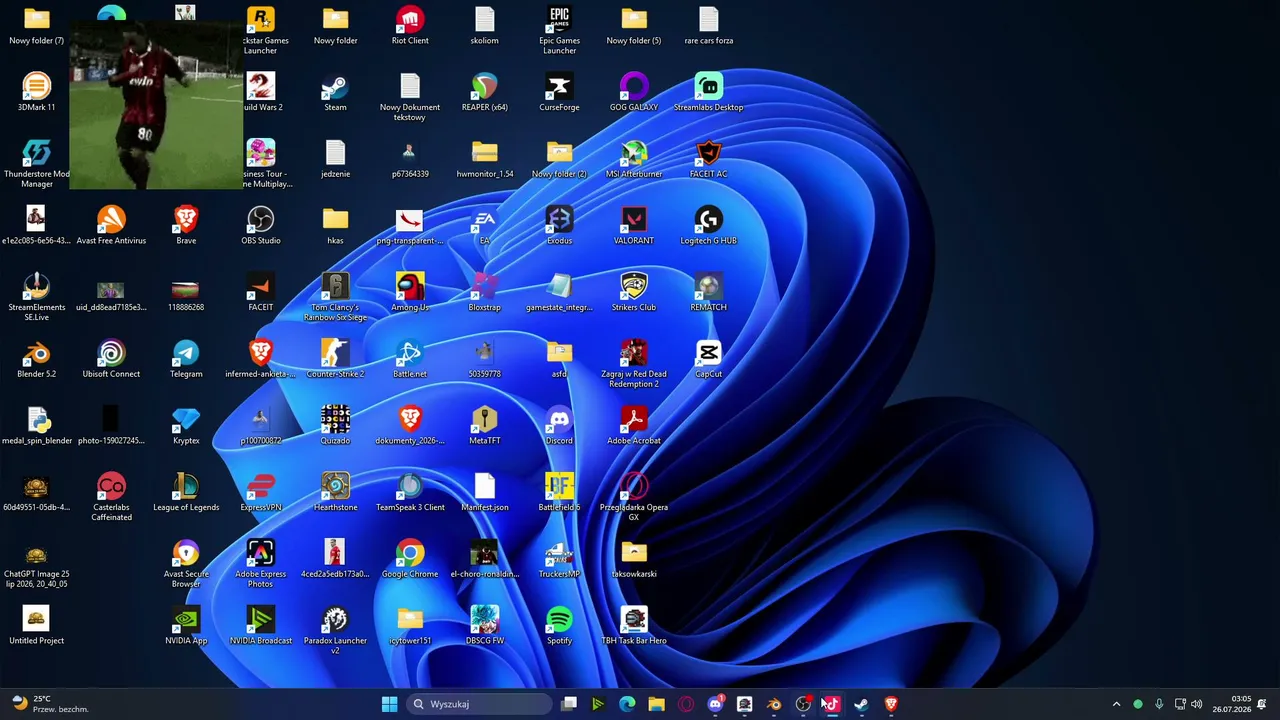1280x720 pixels.
Task: Select the REMATCH desktop icon
Action: coord(708,292)
